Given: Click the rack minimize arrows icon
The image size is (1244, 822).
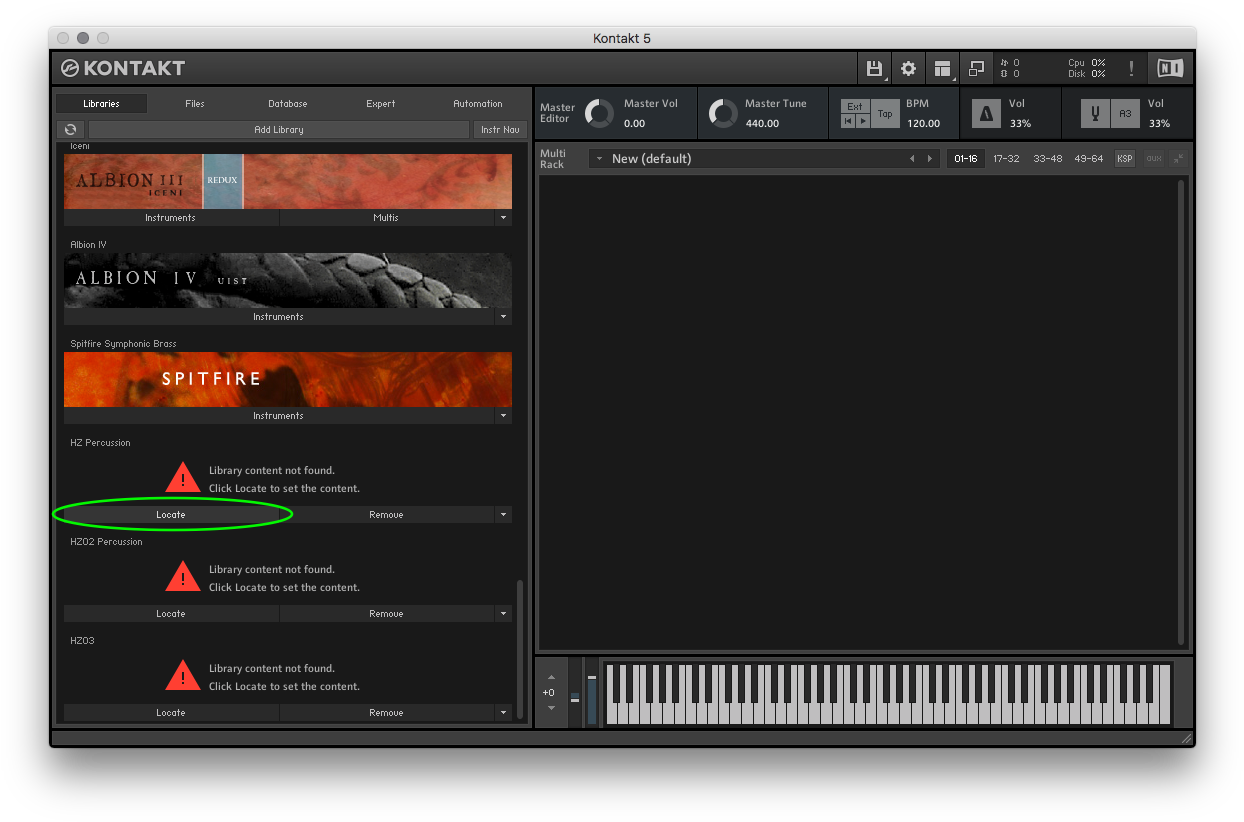Looking at the screenshot, I should [x=1178, y=159].
